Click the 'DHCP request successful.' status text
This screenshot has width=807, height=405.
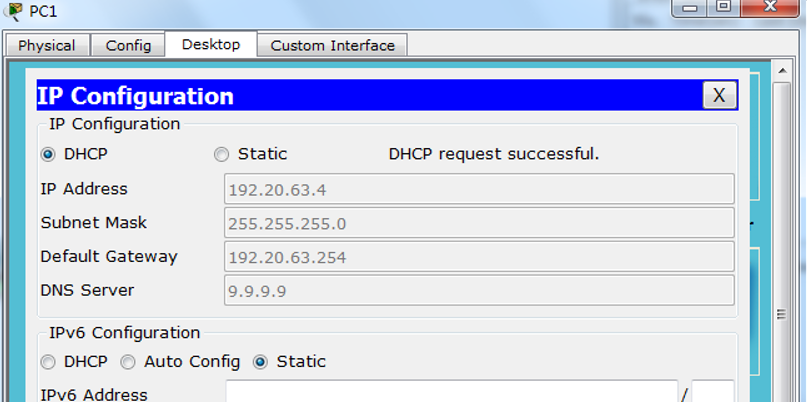[494, 154]
